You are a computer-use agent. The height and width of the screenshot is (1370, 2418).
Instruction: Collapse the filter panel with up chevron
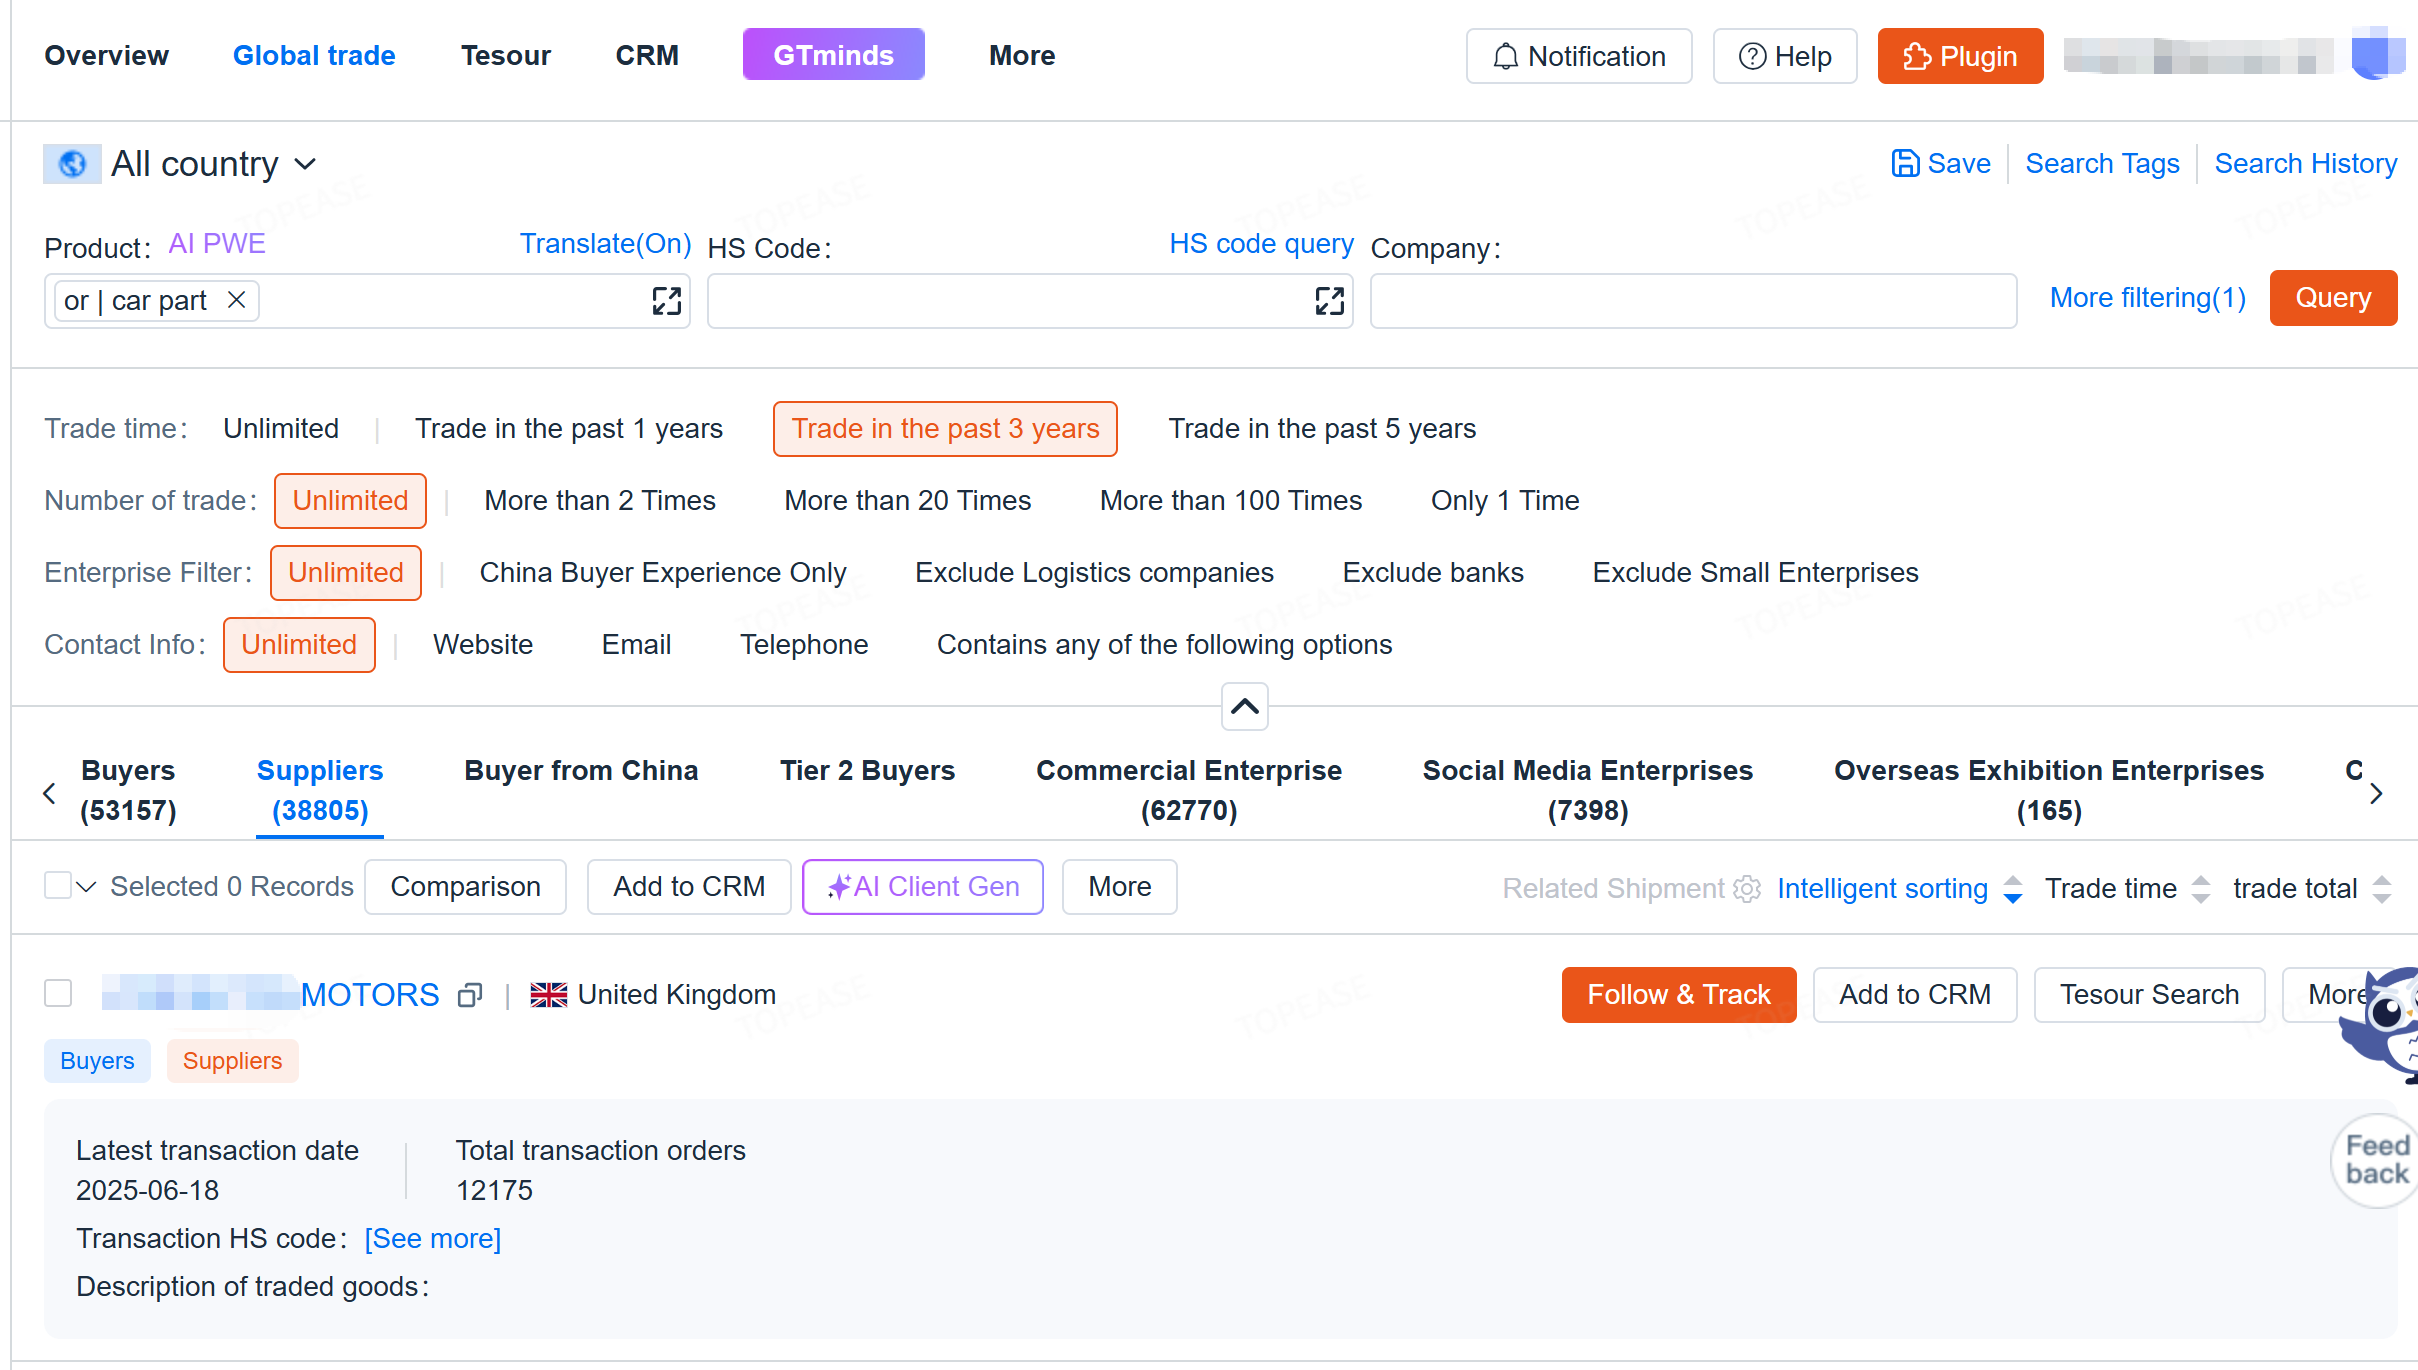coord(1245,707)
